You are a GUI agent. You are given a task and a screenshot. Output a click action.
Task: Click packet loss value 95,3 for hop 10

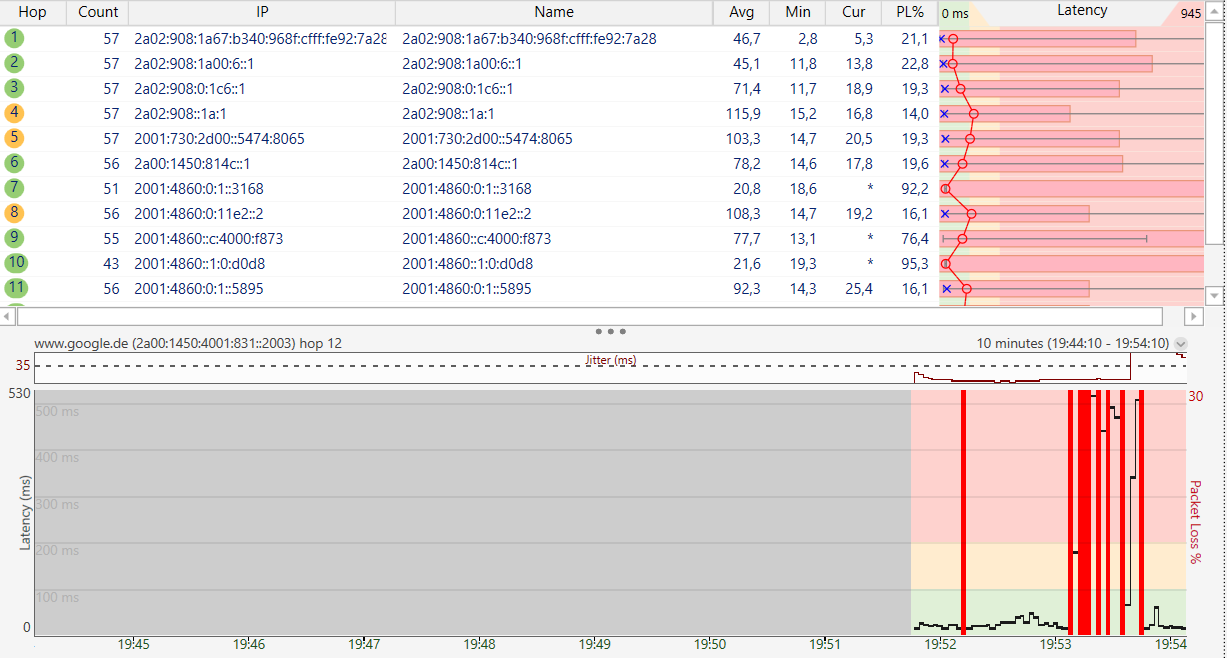click(x=915, y=263)
